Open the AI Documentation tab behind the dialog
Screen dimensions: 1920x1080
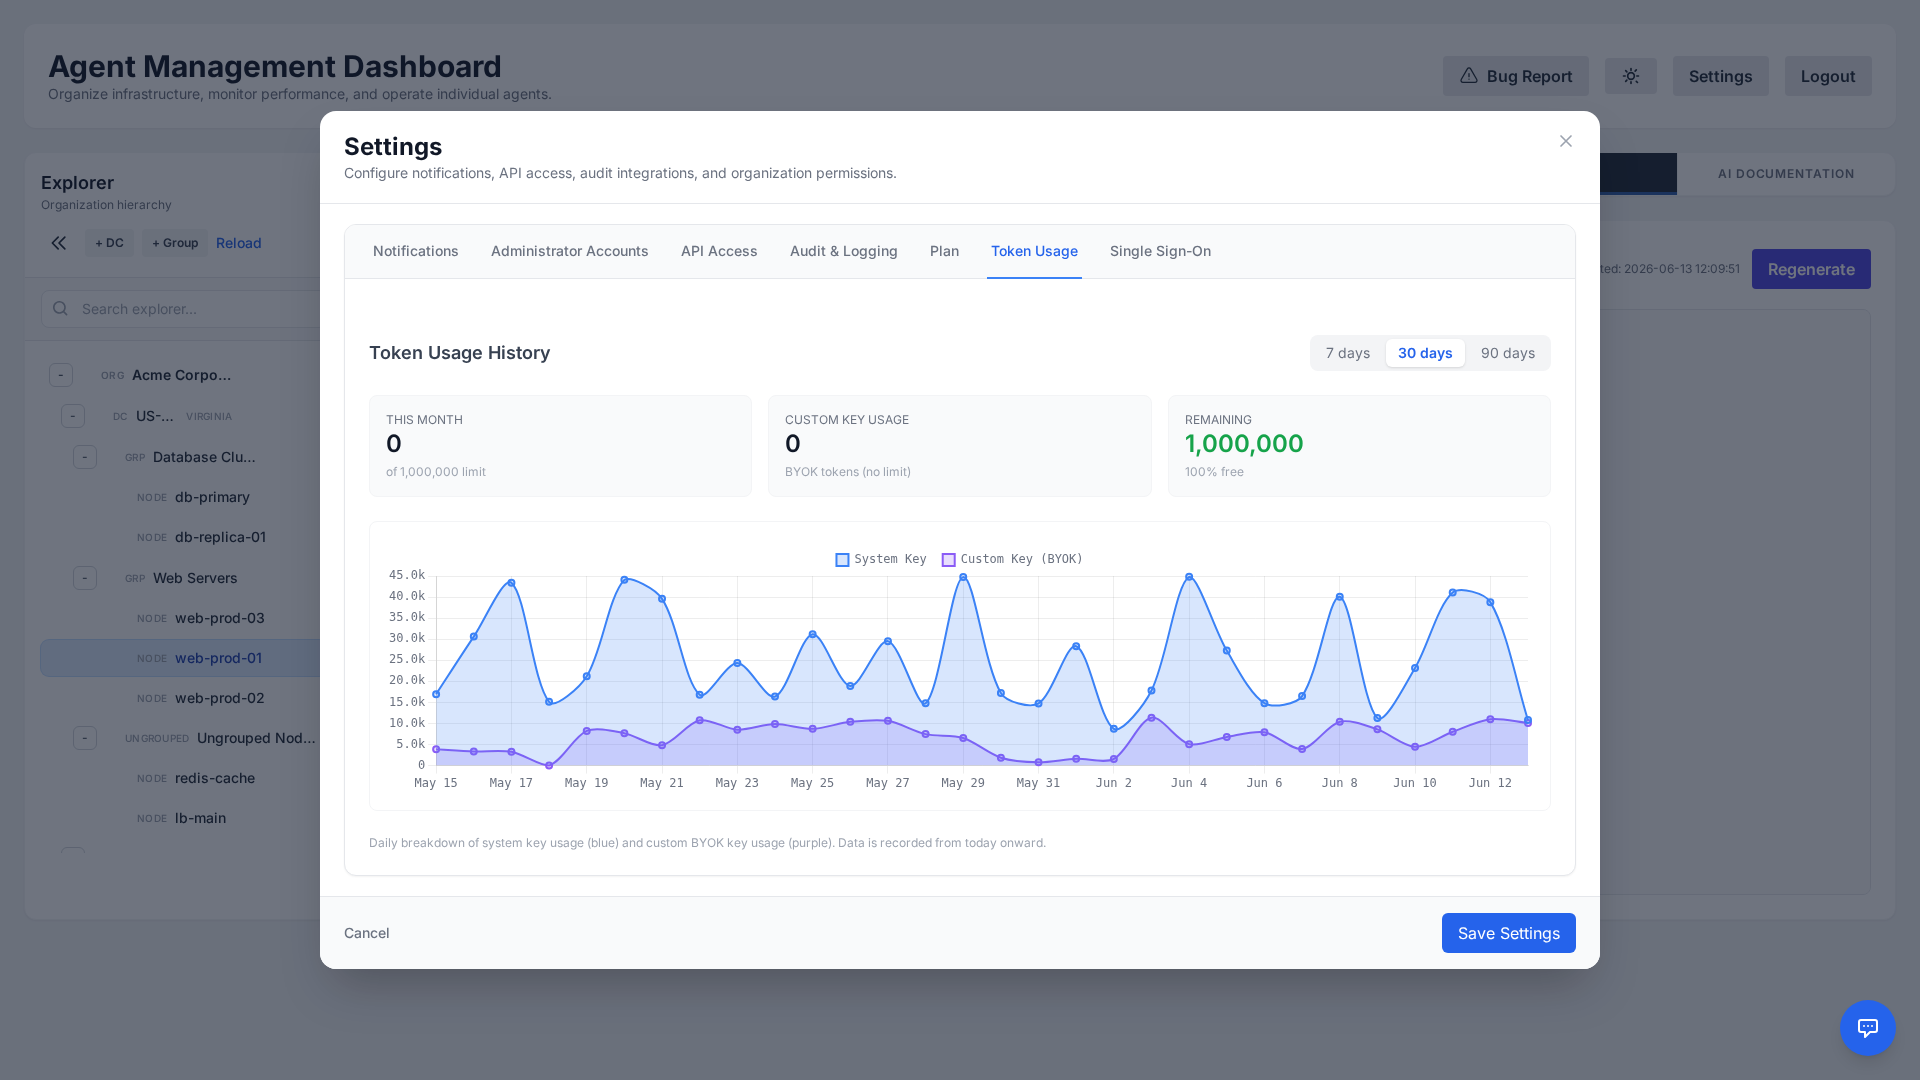point(1786,174)
